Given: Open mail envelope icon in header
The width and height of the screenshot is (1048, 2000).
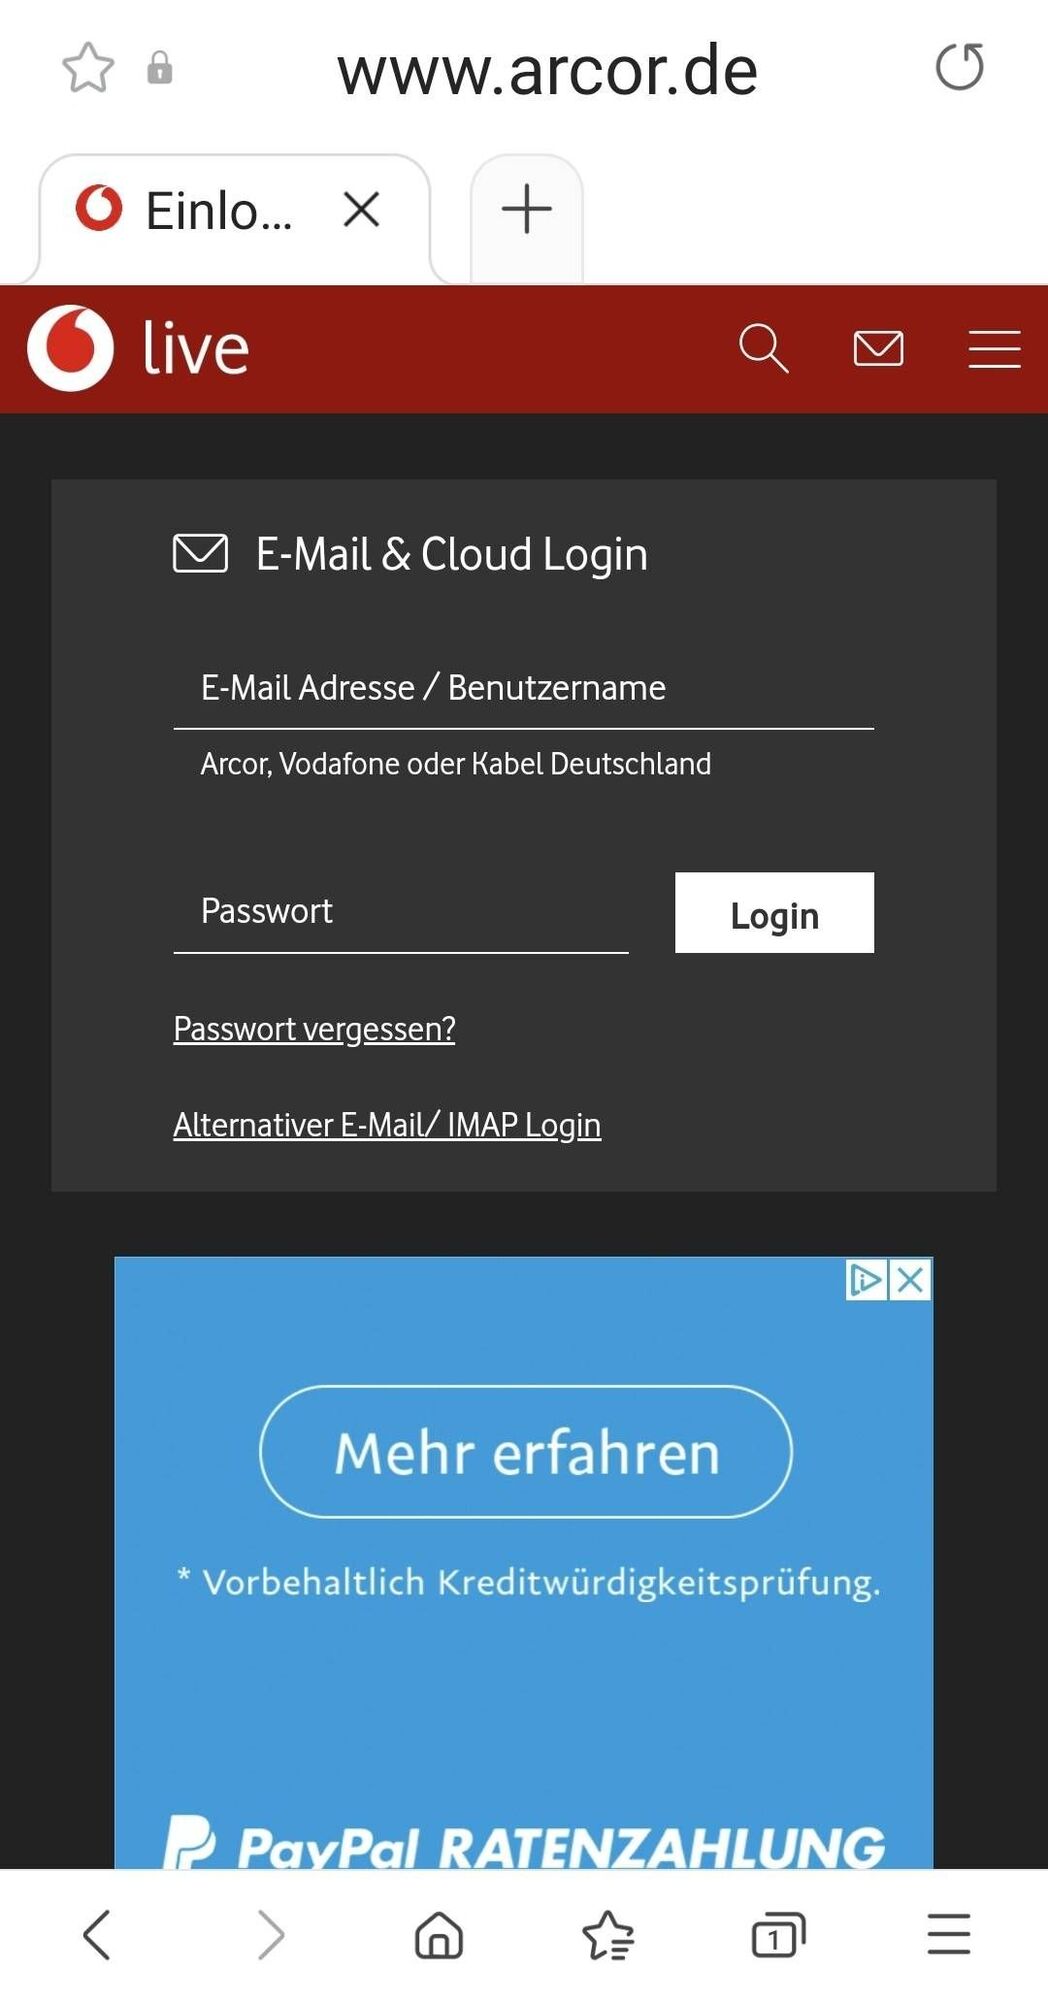Looking at the screenshot, I should 879,348.
